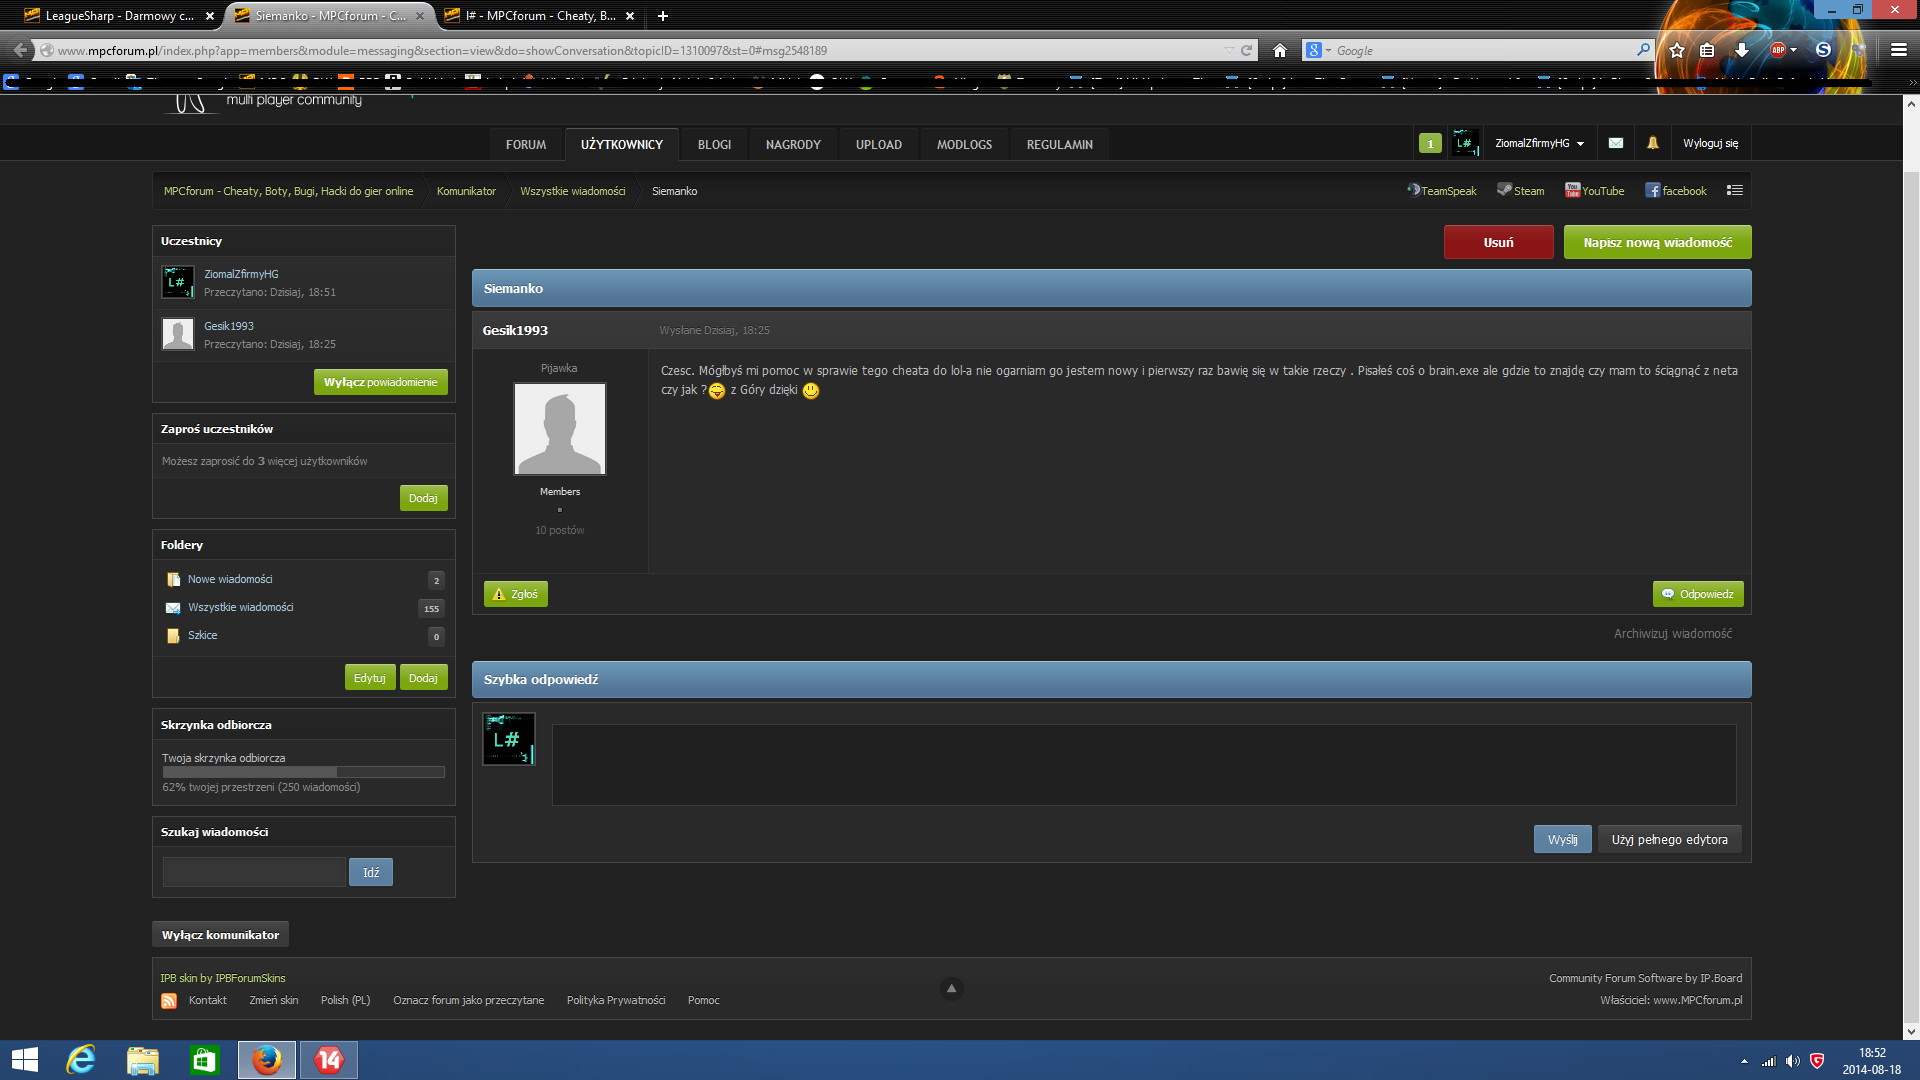Open the Firefox hamburger menu

point(1899,50)
